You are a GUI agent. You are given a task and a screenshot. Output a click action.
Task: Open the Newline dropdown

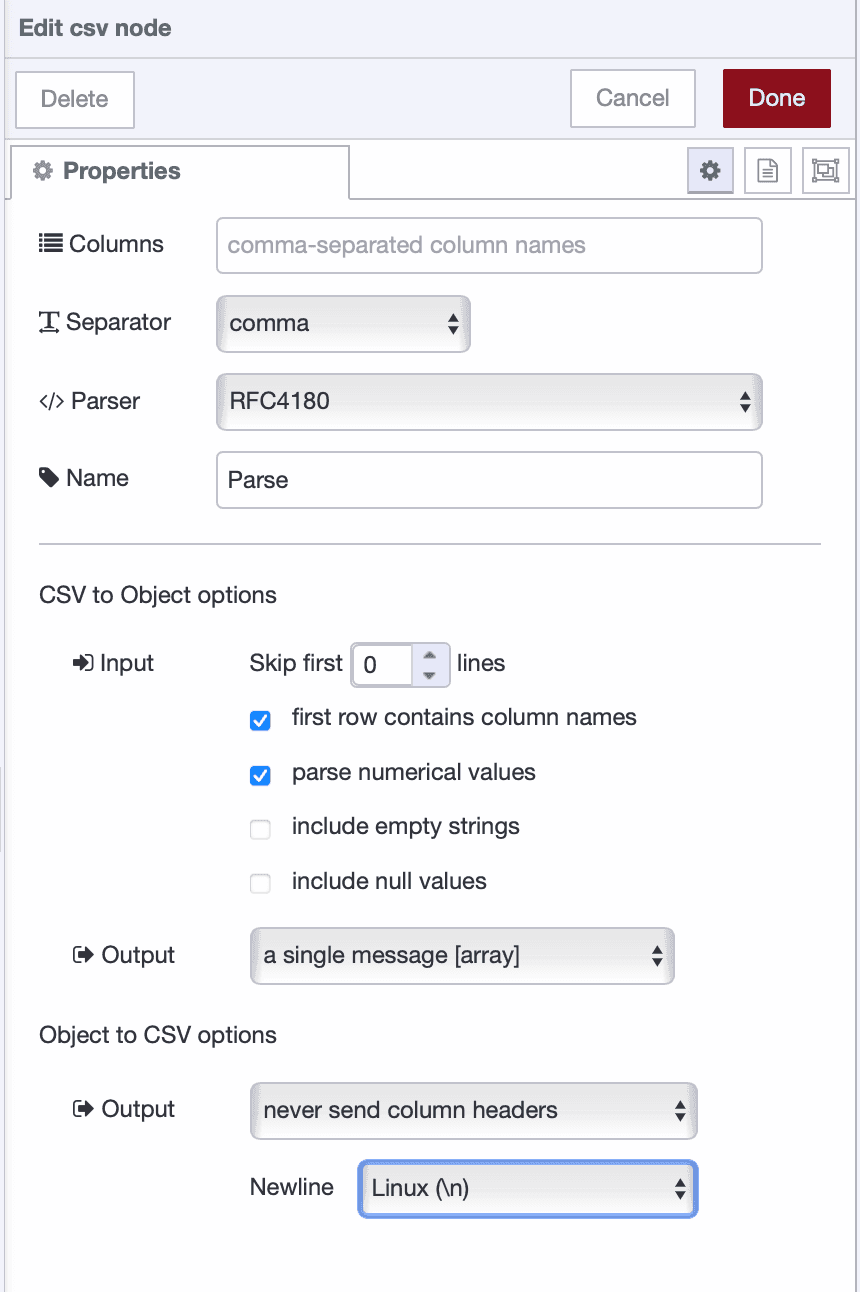[527, 1189]
